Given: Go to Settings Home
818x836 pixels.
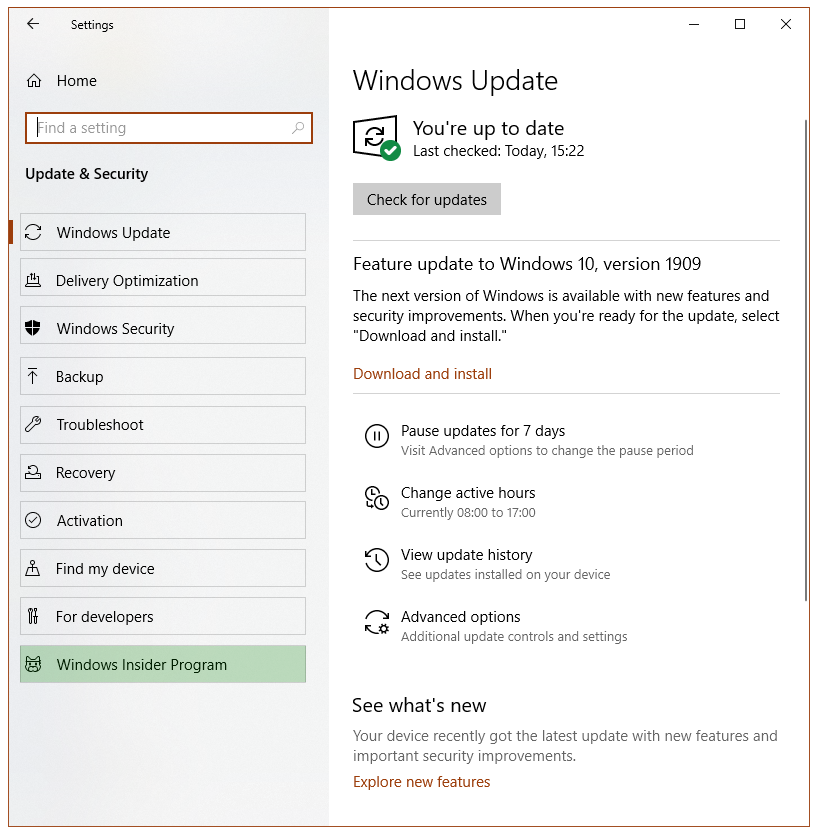Looking at the screenshot, I should point(62,81).
